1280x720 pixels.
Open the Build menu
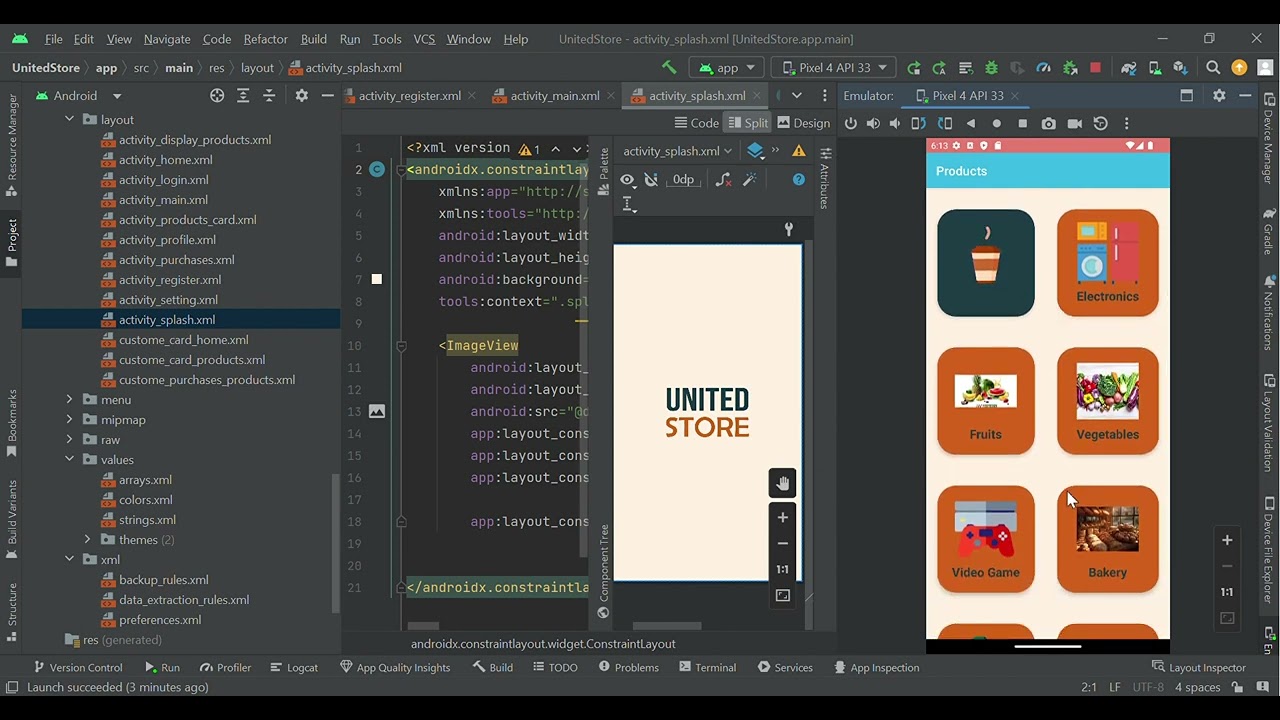[x=314, y=39]
